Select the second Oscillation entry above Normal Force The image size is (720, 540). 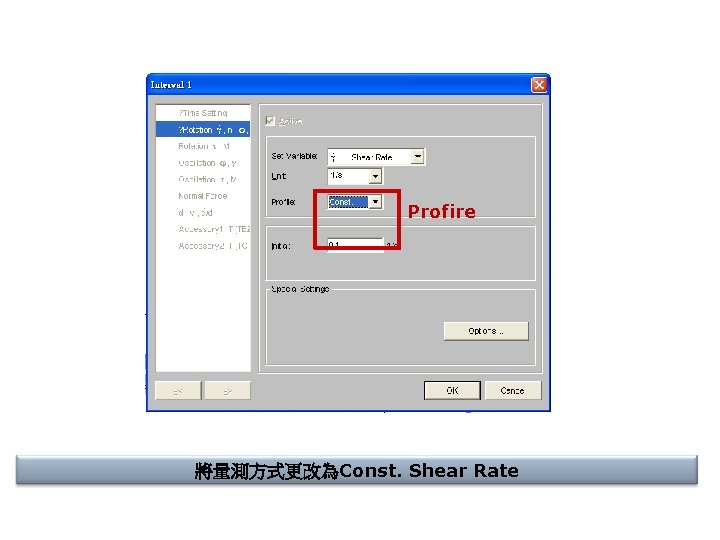(x=203, y=180)
